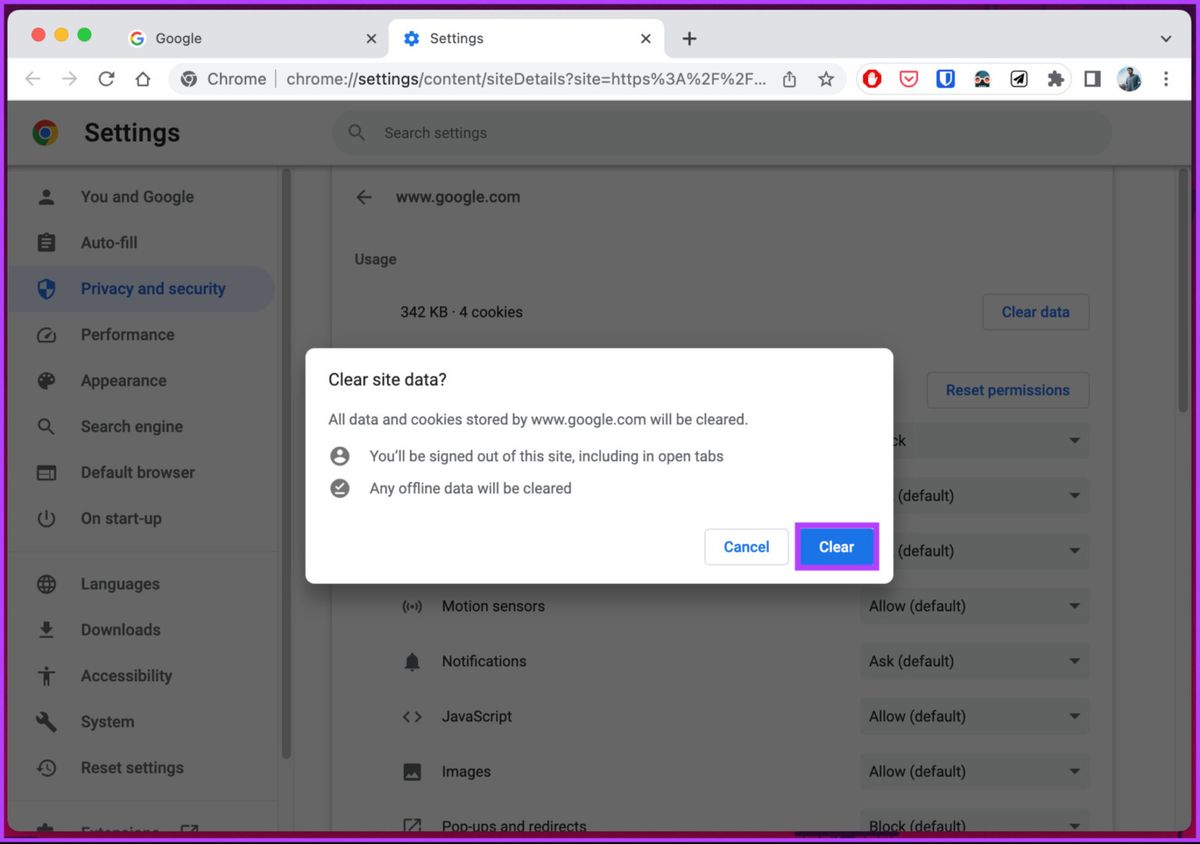Click the share page icon in address bar
The height and width of the screenshot is (844, 1200).
(x=789, y=79)
